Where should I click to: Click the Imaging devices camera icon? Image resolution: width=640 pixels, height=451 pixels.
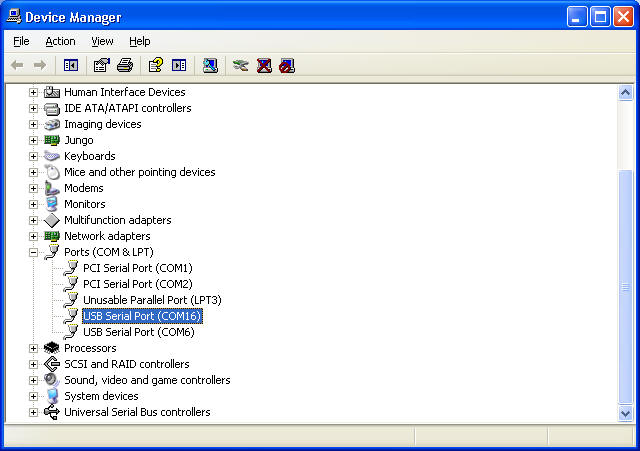click(52, 124)
